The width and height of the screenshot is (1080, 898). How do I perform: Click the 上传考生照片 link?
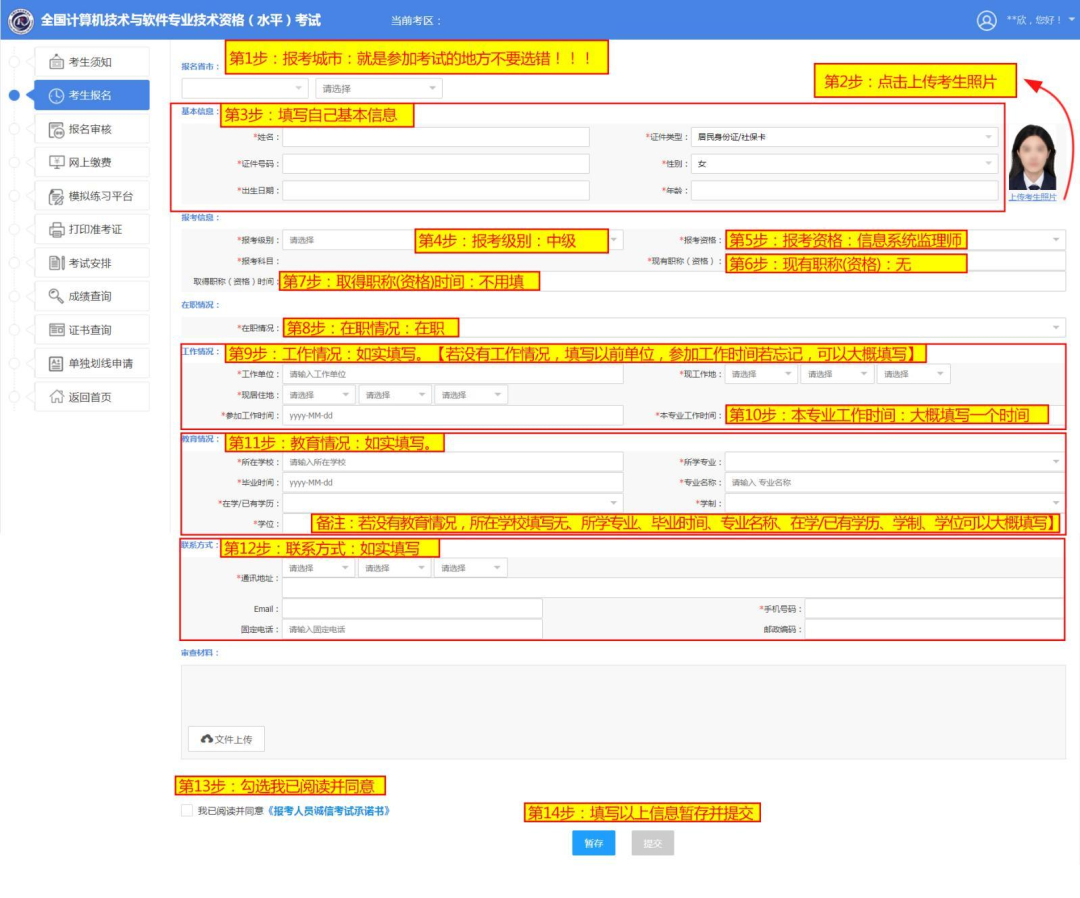pyautogui.click(x=1032, y=197)
